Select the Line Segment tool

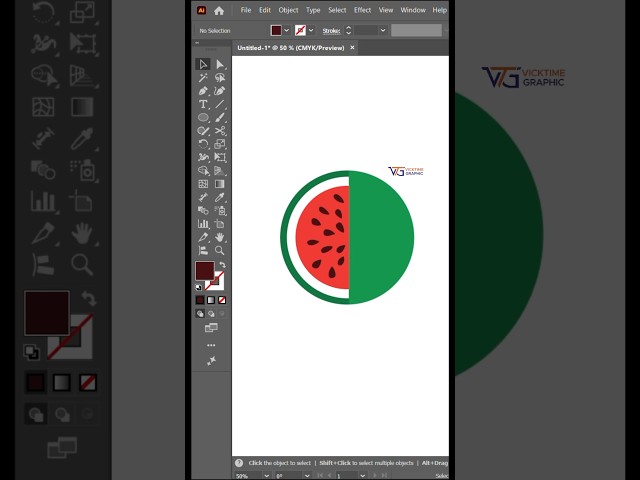[220, 104]
